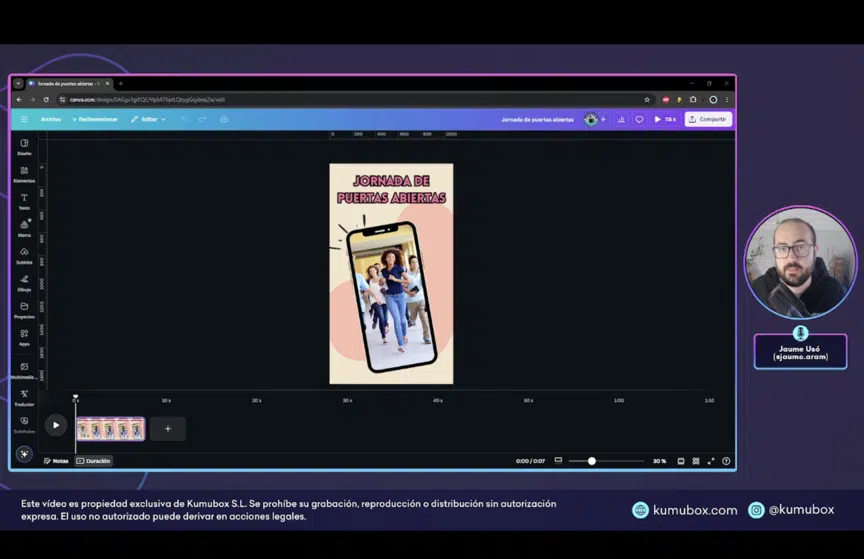Click the Compartir share button

coord(708,119)
